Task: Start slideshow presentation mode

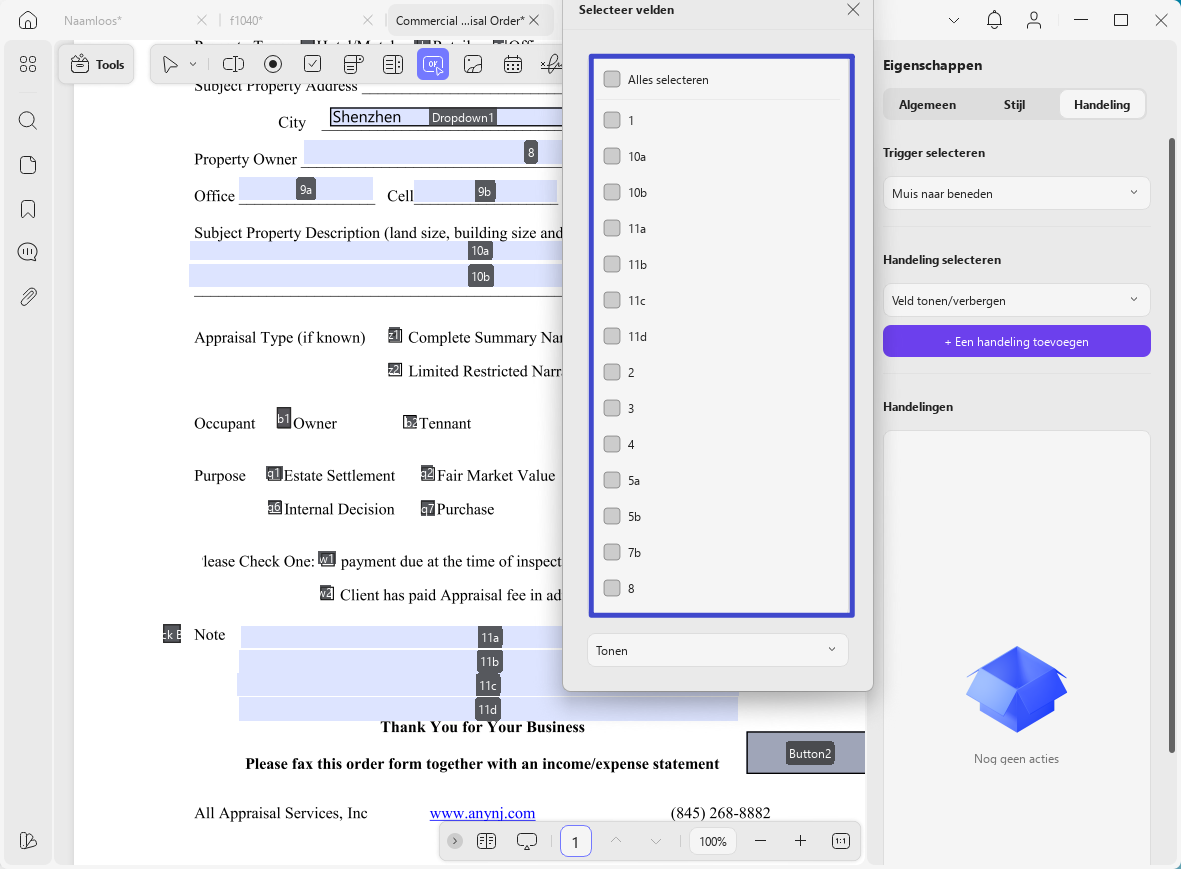Action: tap(526, 841)
